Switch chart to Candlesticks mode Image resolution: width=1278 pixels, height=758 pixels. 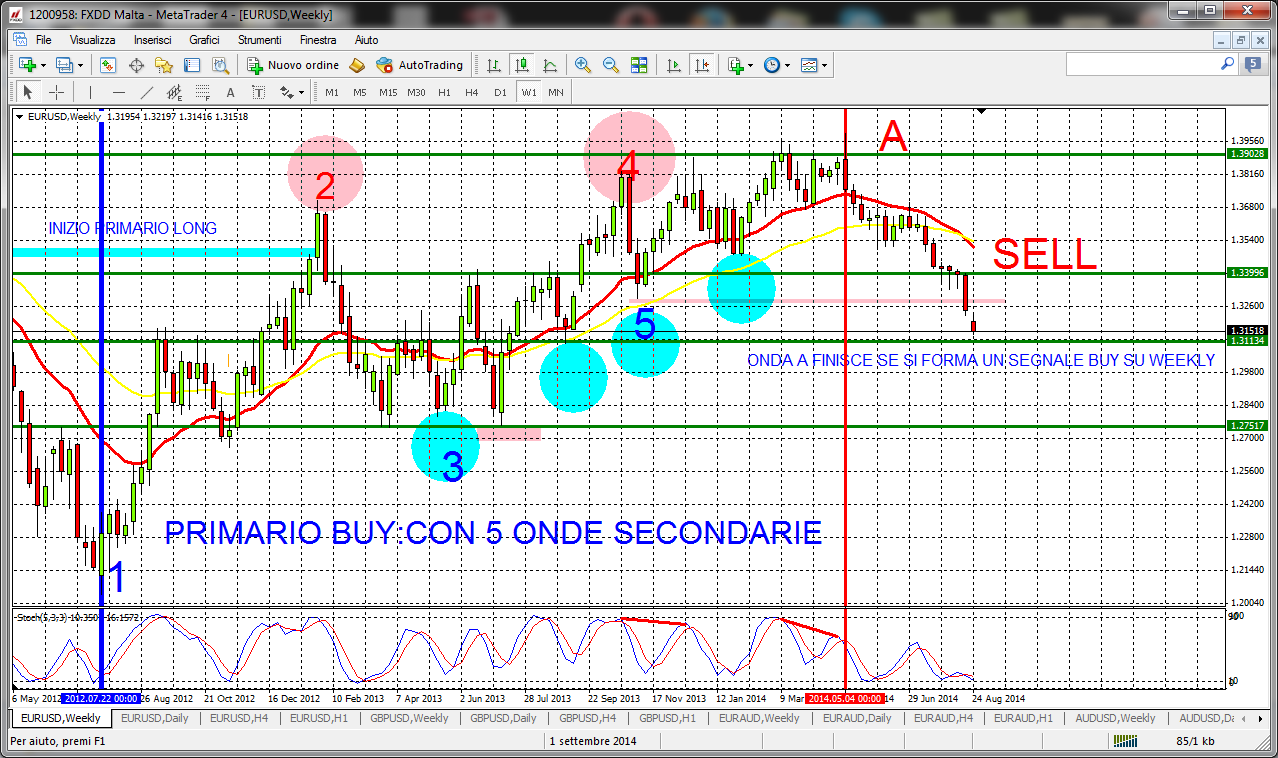(x=522, y=65)
